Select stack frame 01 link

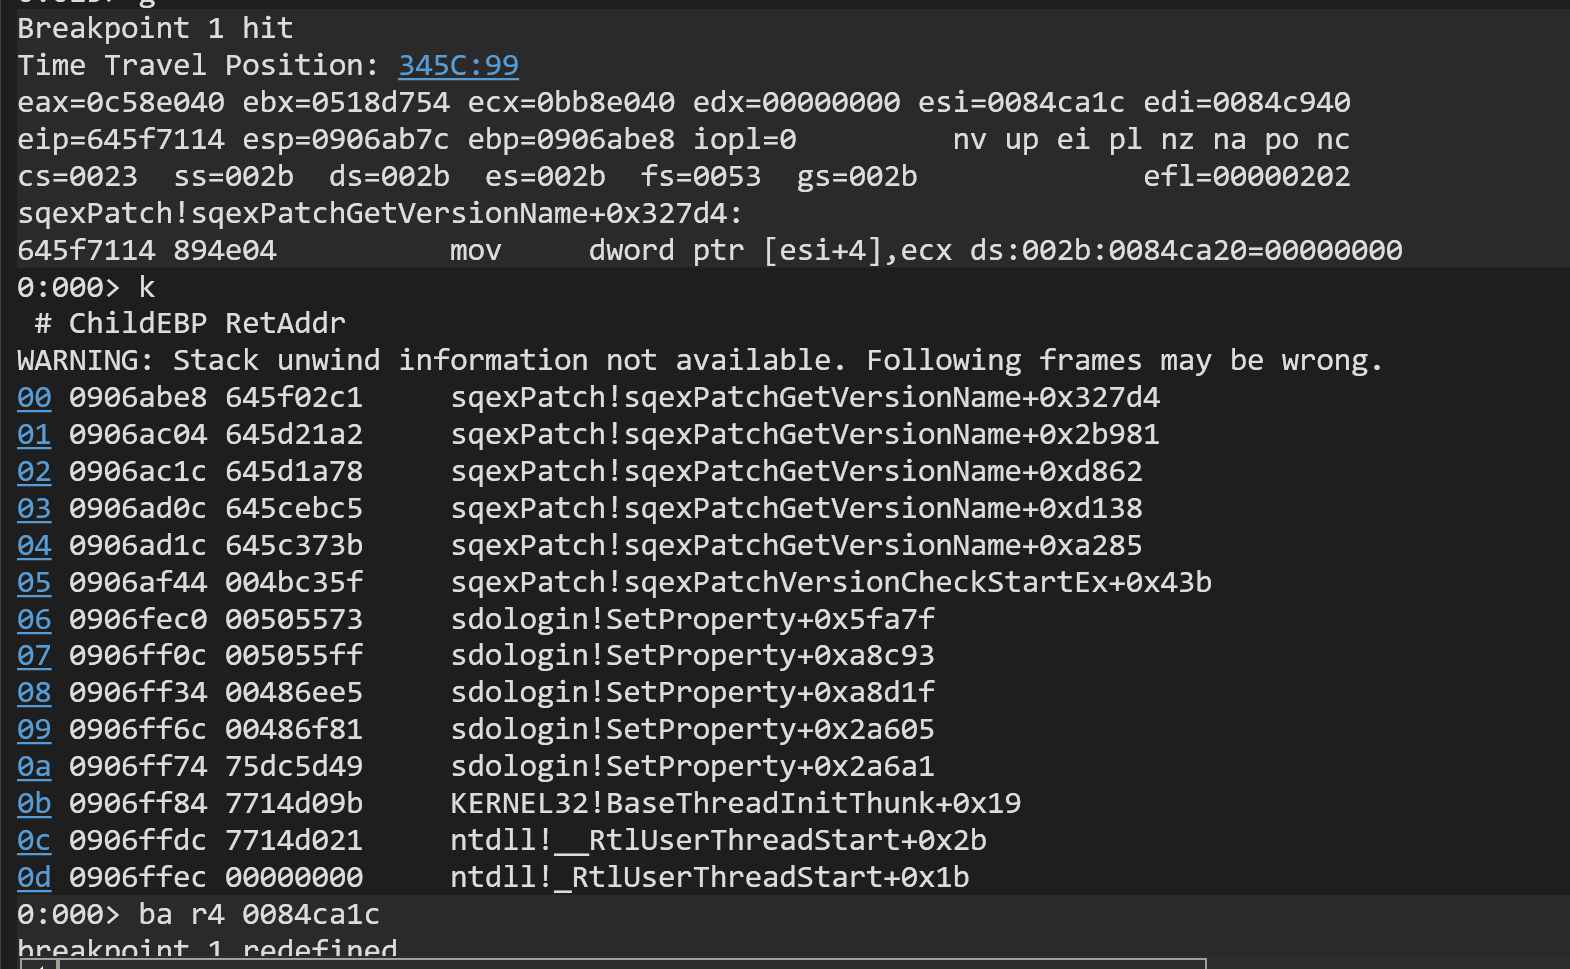(34, 435)
